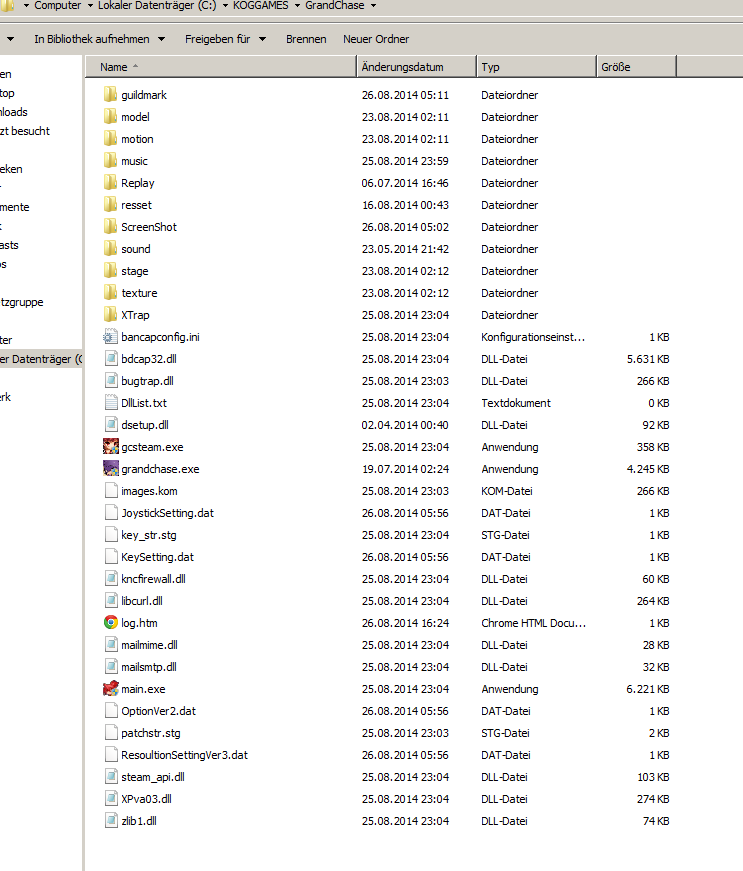Sort by the Größe column header

coord(636,67)
